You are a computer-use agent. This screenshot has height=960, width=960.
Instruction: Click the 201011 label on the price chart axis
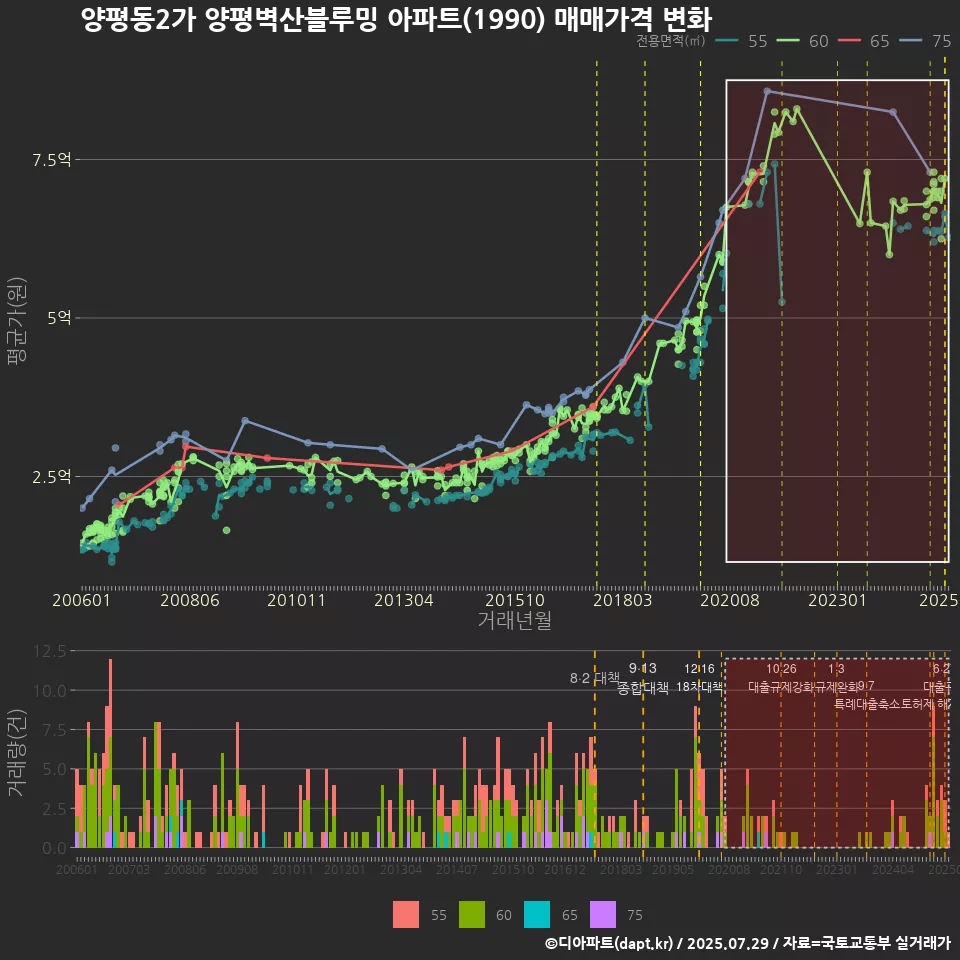pyautogui.click(x=296, y=600)
